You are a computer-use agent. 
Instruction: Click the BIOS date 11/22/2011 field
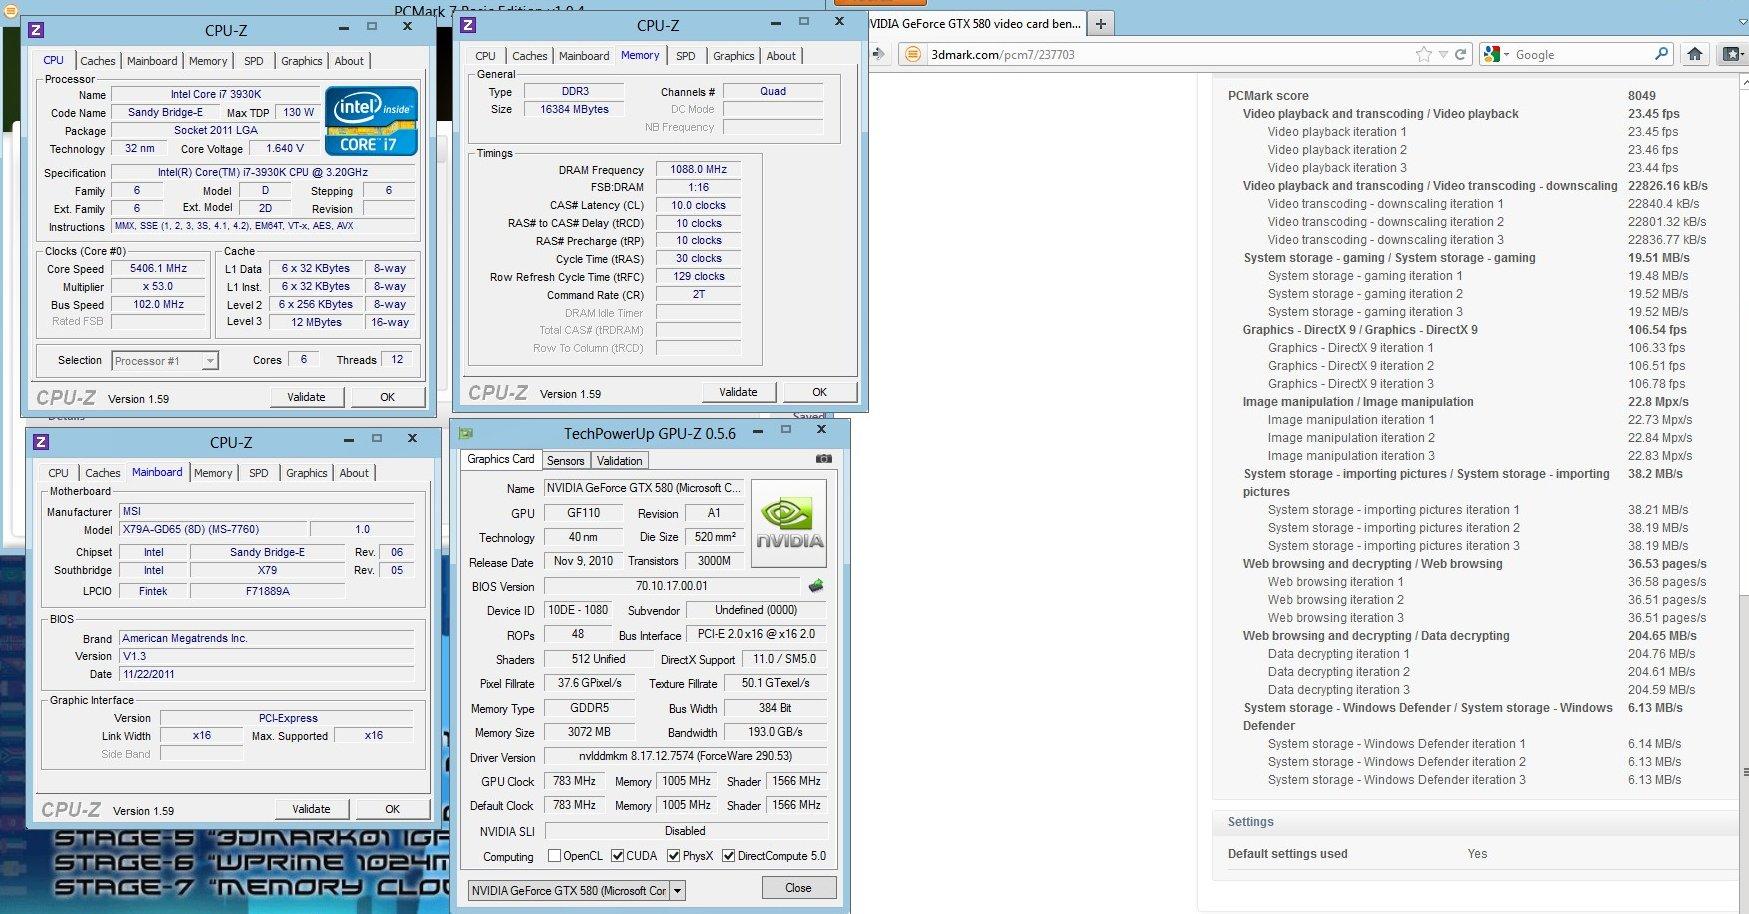tap(267, 674)
